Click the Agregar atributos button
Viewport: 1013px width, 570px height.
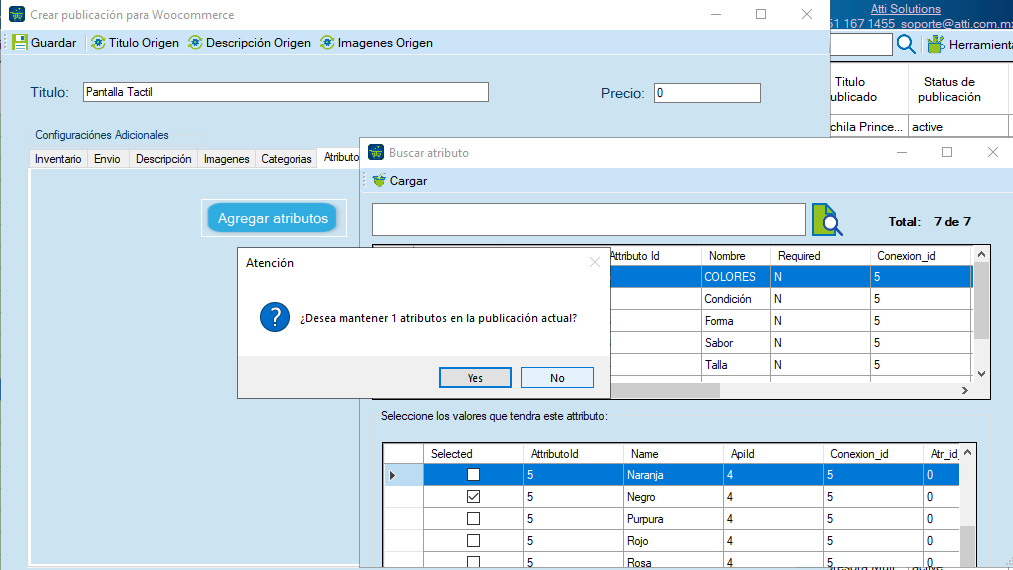(x=273, y=218)
